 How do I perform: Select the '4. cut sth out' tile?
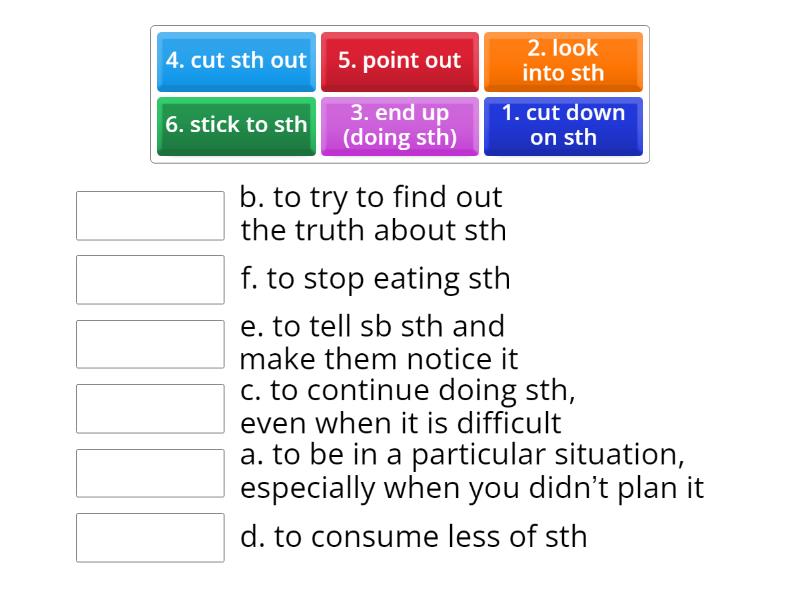[236, 61]
